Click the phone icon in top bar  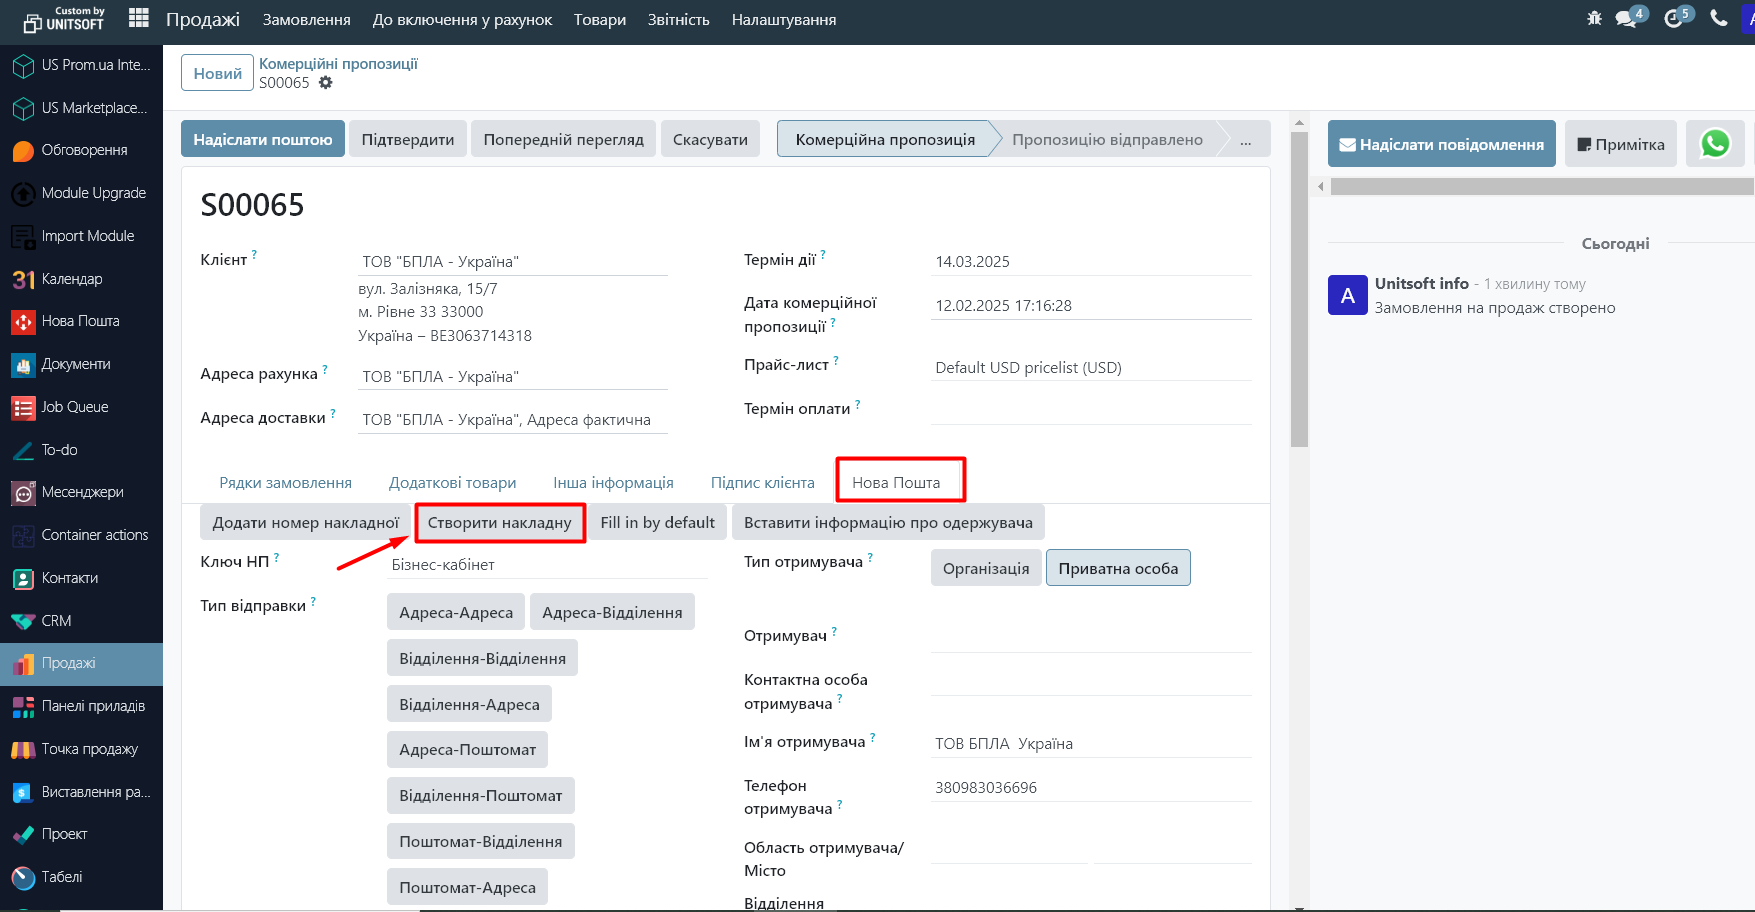(x=1719, y=19)
